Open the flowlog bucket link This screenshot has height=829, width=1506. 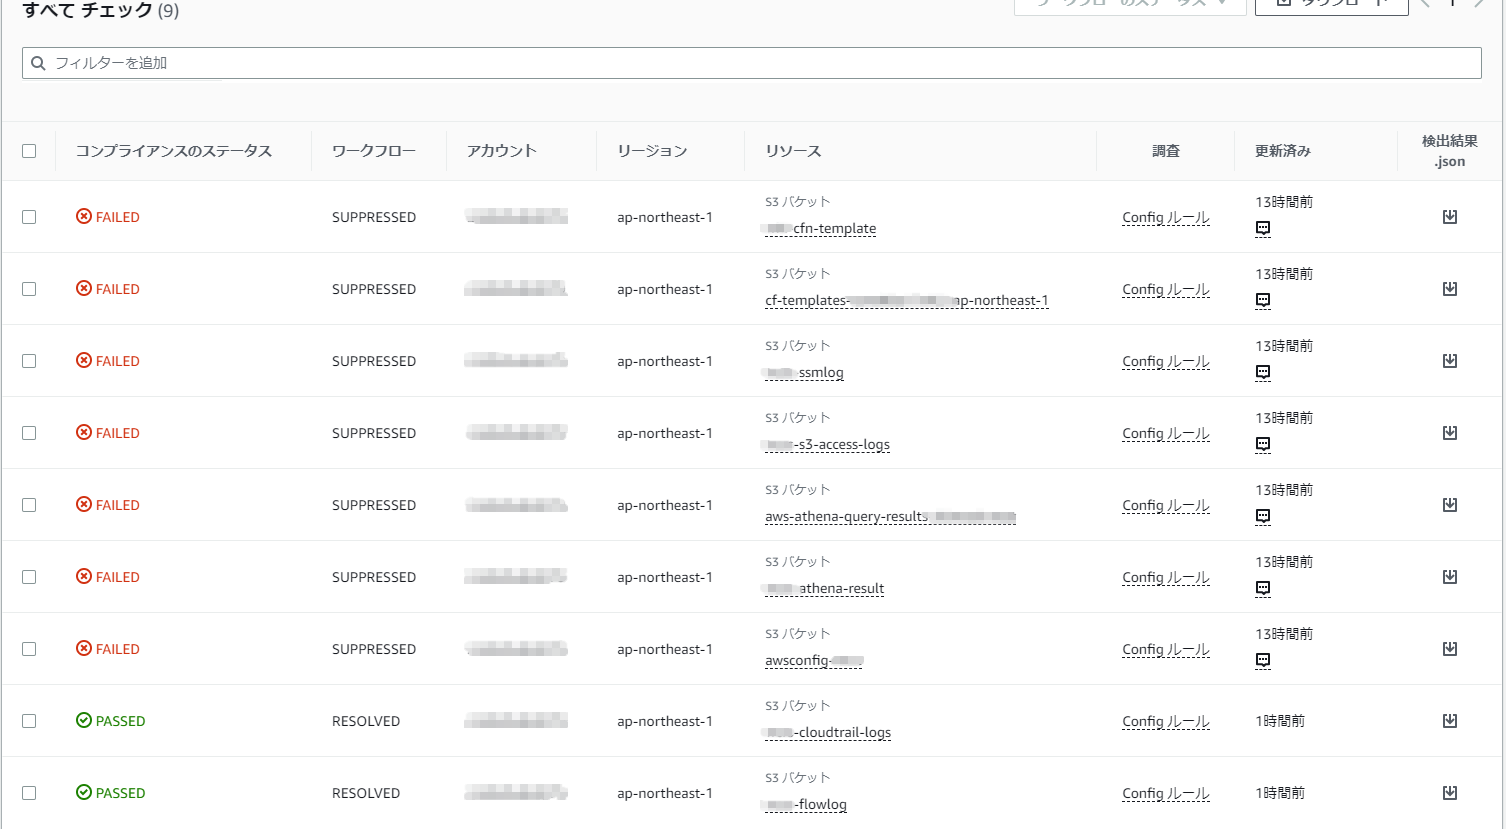(806, 805)
